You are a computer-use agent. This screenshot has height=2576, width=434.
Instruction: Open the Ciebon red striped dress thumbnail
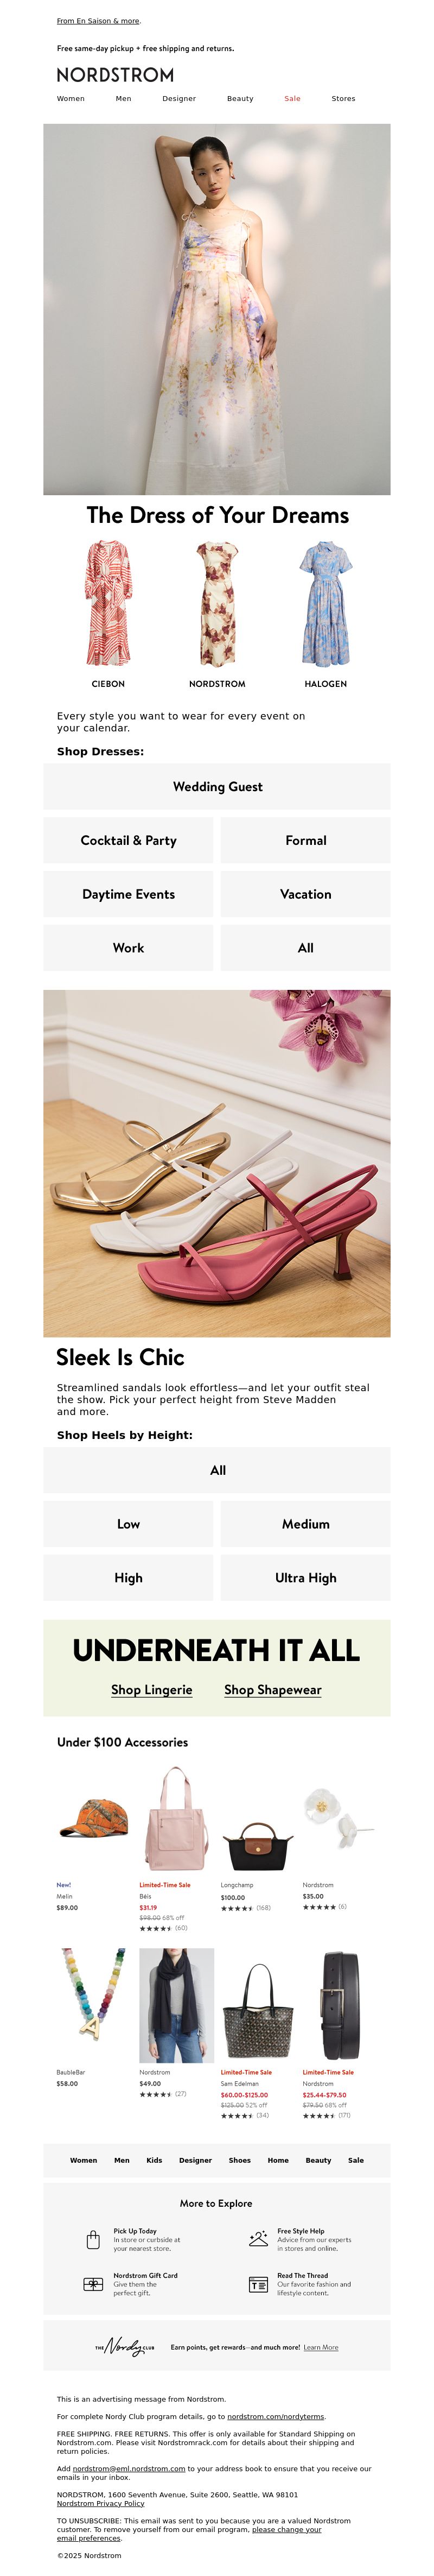108,603
